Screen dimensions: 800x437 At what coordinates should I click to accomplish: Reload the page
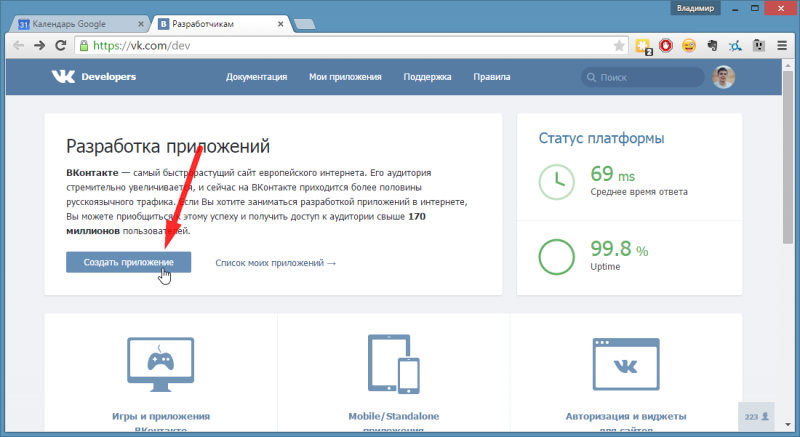61,46
